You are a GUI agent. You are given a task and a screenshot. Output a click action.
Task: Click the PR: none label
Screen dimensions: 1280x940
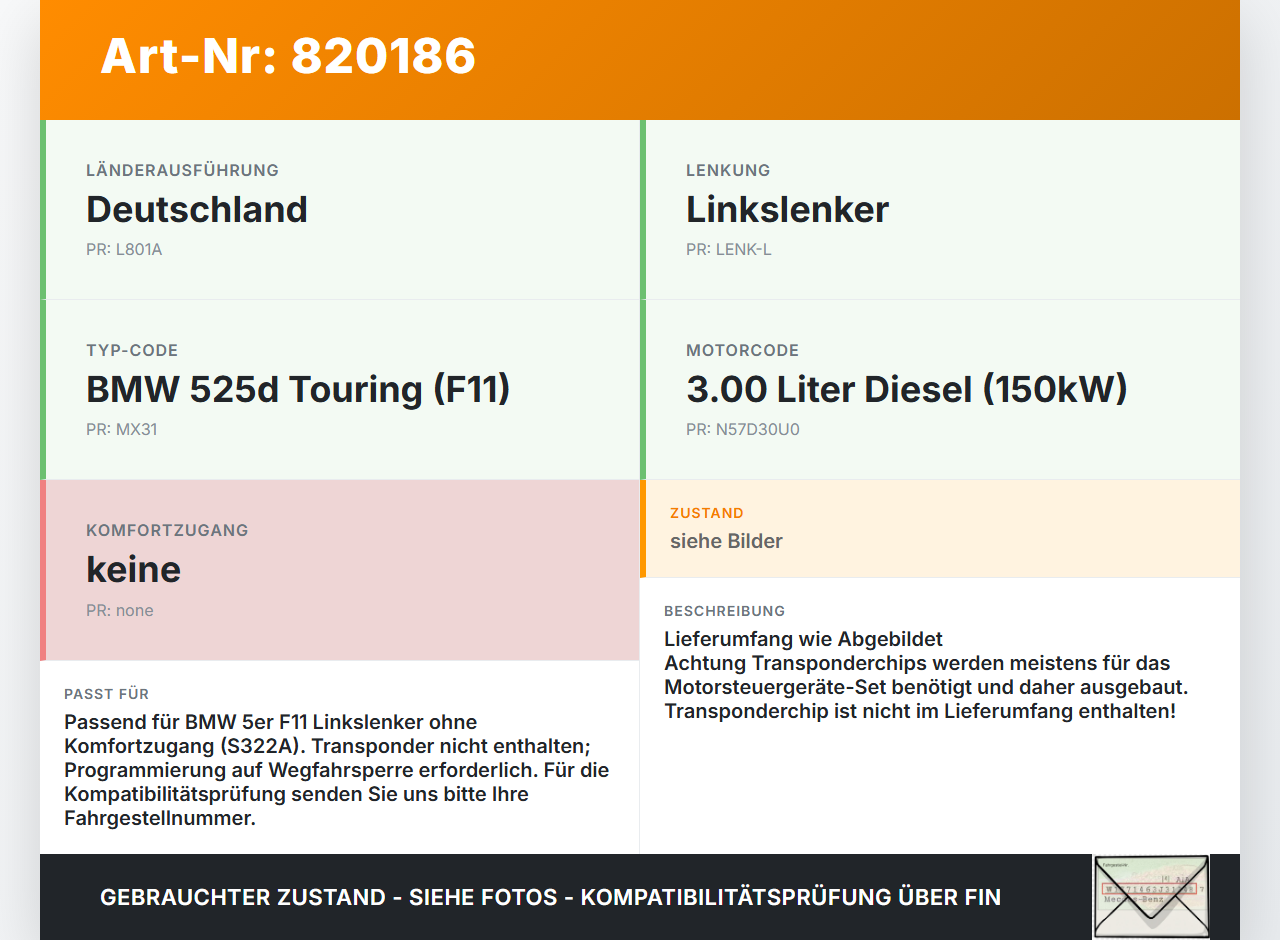[120, 610]
